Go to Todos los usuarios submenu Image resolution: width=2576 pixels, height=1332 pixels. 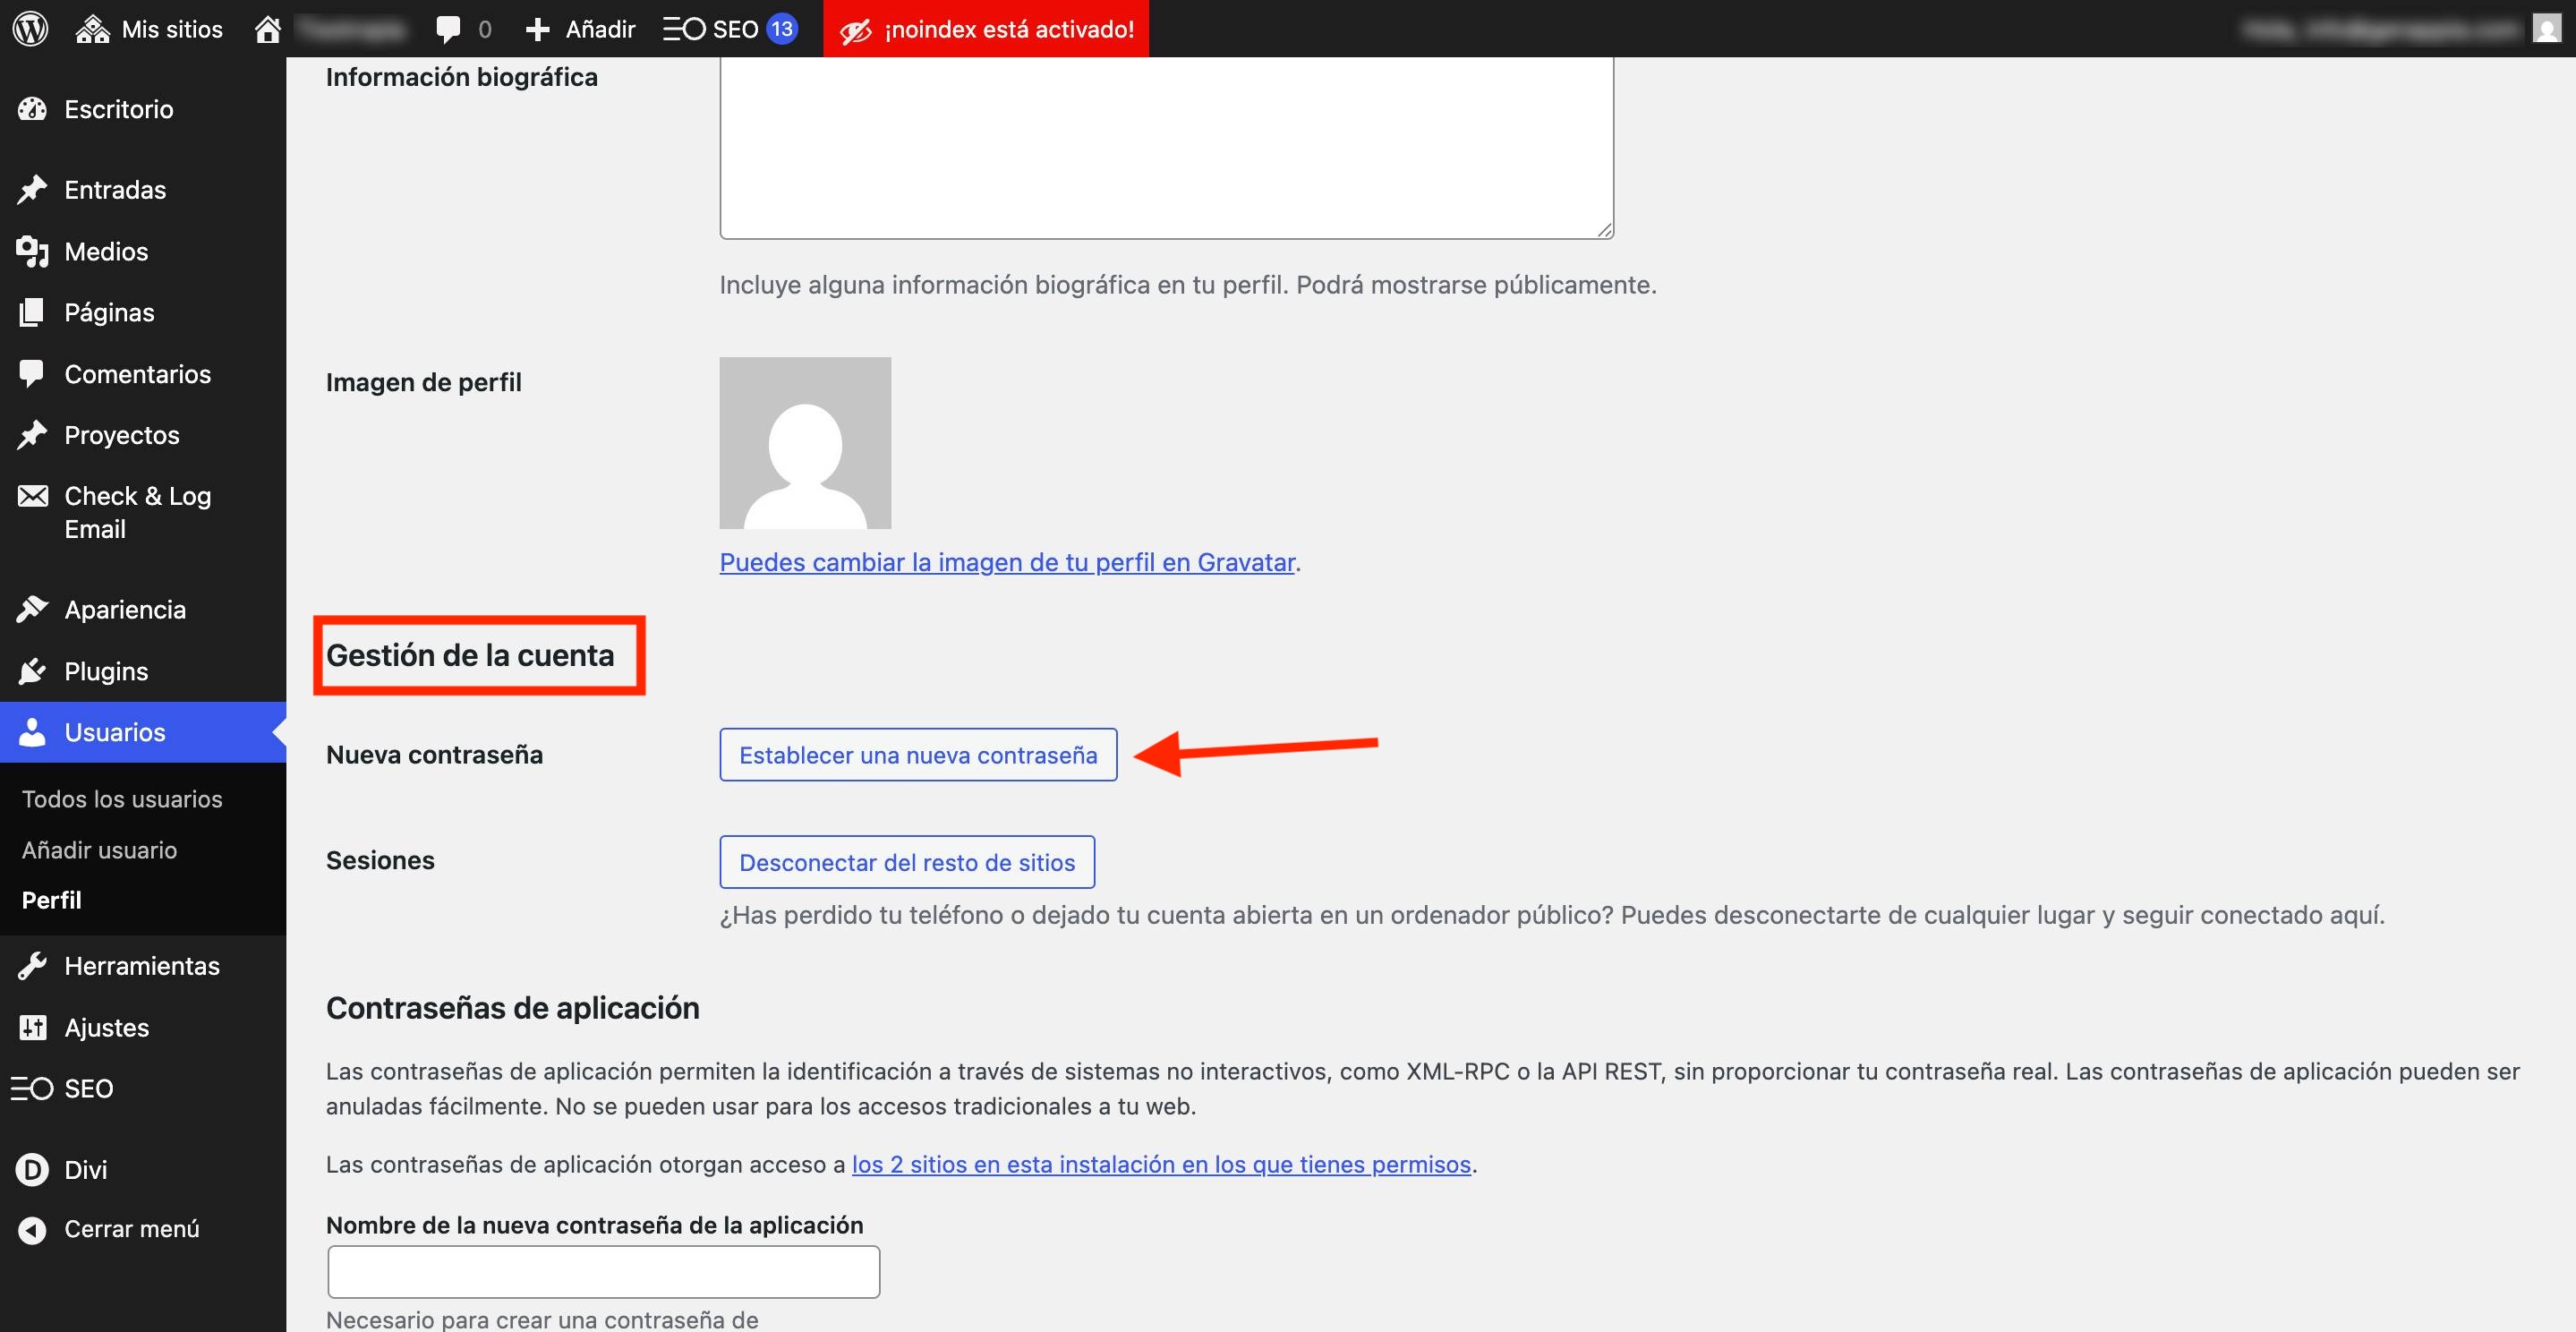(122, 799)
